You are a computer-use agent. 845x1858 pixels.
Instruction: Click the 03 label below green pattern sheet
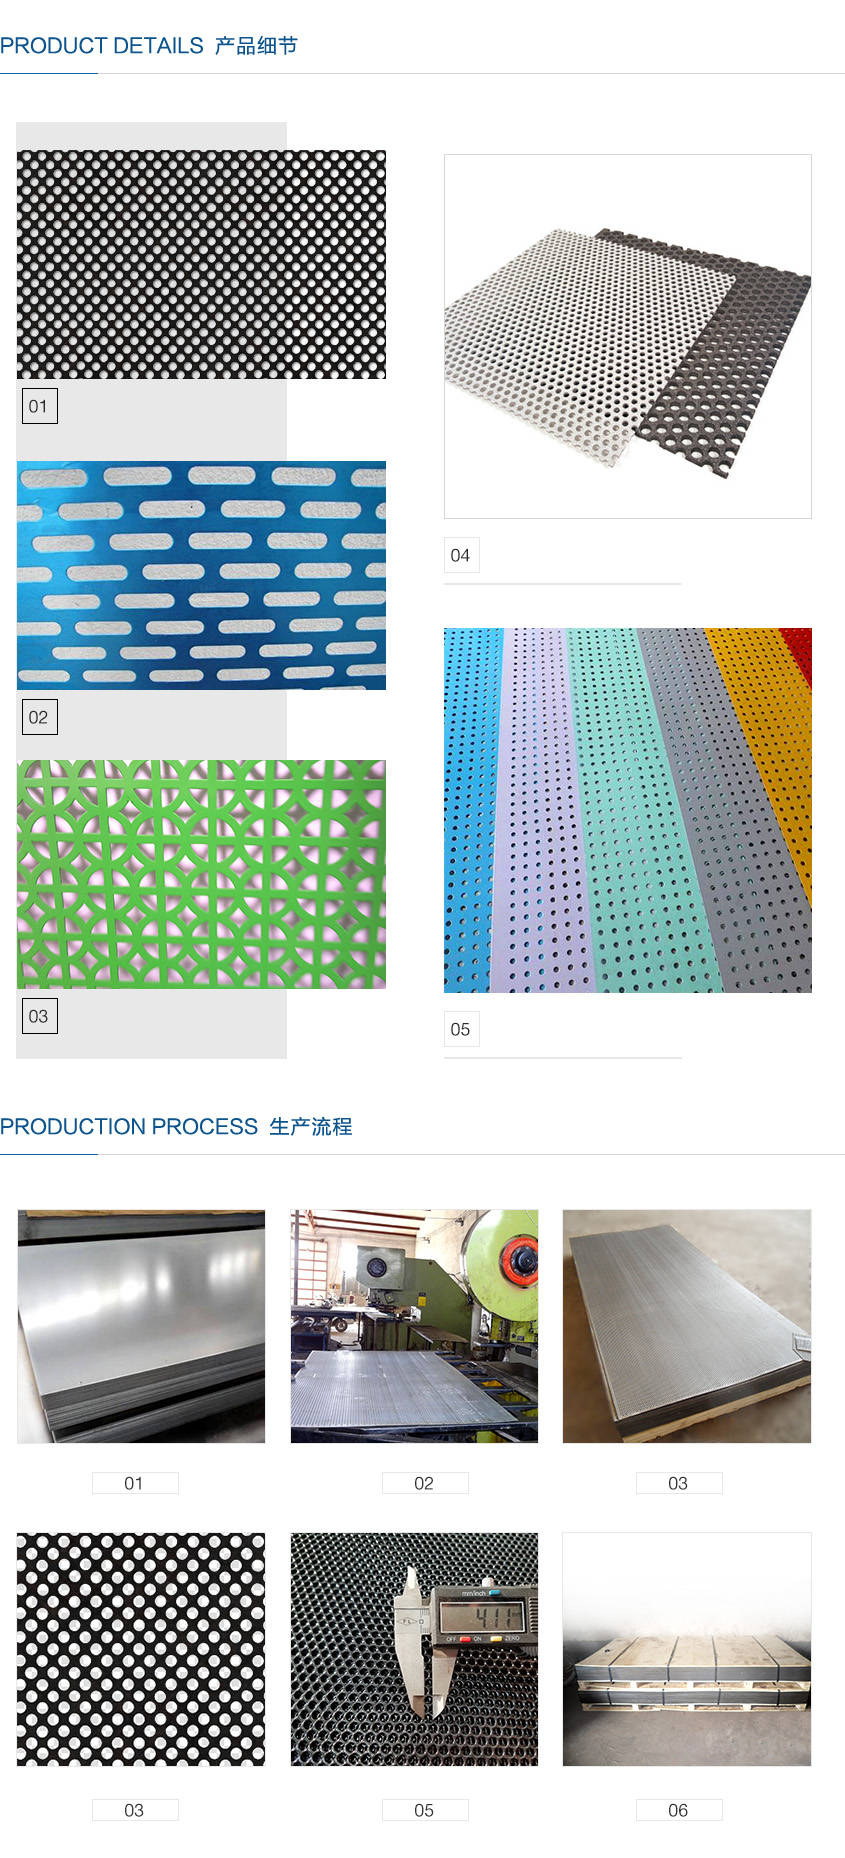39,1016
